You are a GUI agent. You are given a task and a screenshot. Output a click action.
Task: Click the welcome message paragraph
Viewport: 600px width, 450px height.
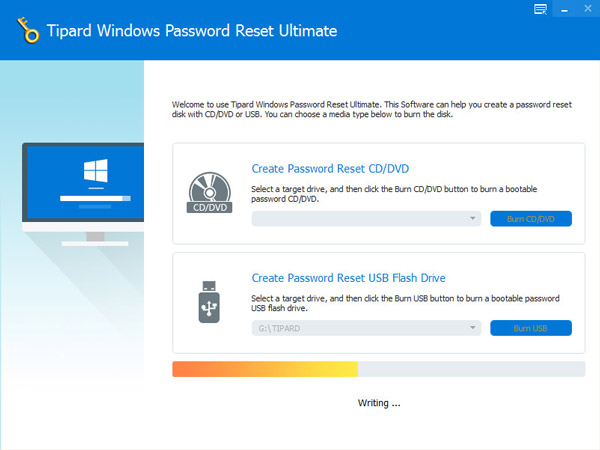pyautogui.click(x=372, y=109)
